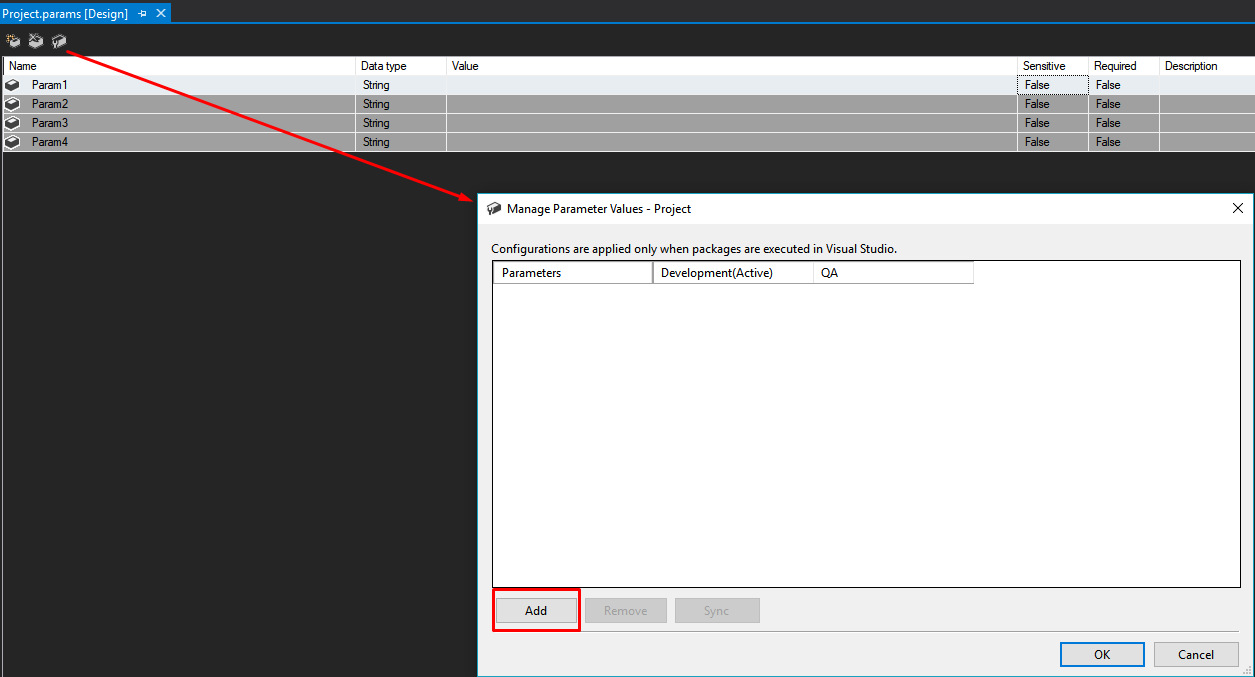The height and width of the screenshot is (677, 1255).
Task: Open the Data type cell for Param3
Action: tap(401, 123)
